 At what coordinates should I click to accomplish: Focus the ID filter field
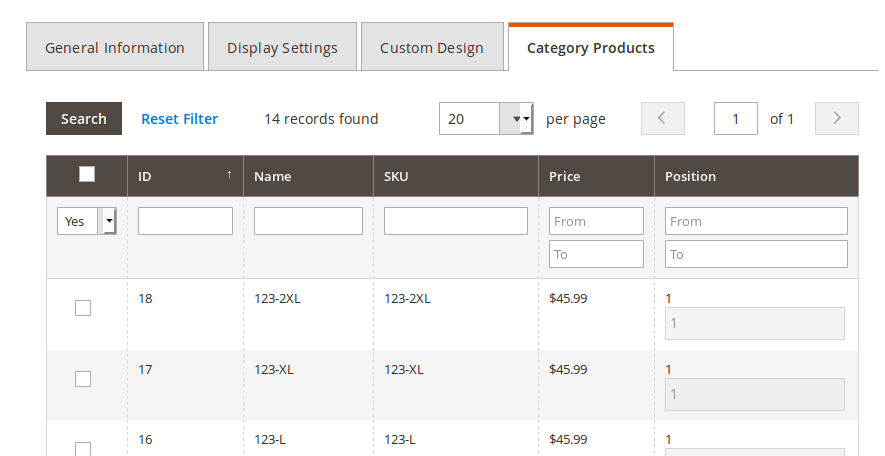pos(185,221)
